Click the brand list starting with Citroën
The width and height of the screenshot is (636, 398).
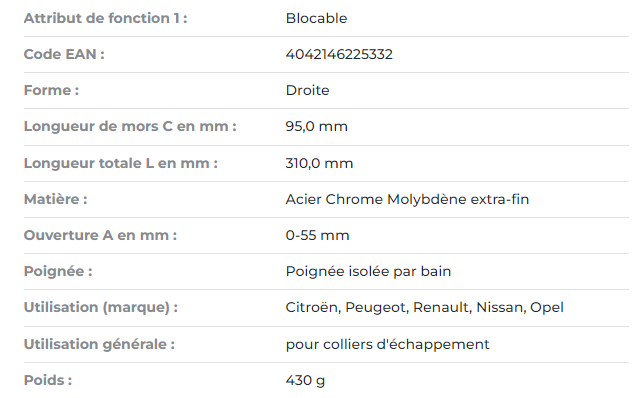coord(424,308)
